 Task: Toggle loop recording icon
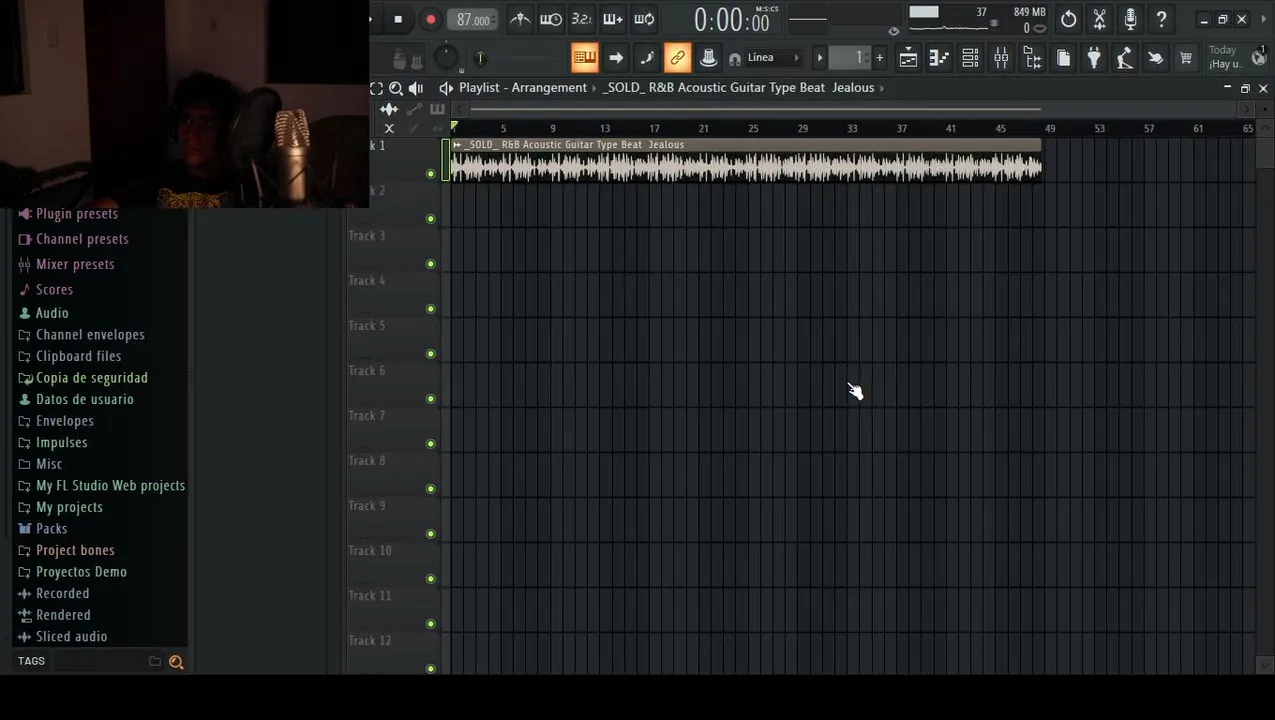pos(644,19)
